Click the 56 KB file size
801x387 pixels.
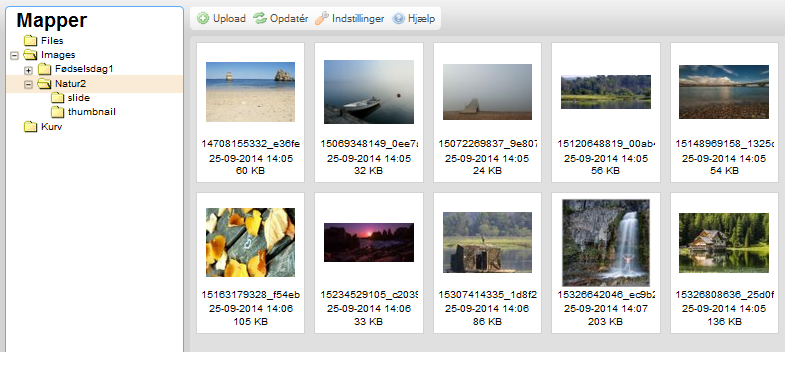606,171
